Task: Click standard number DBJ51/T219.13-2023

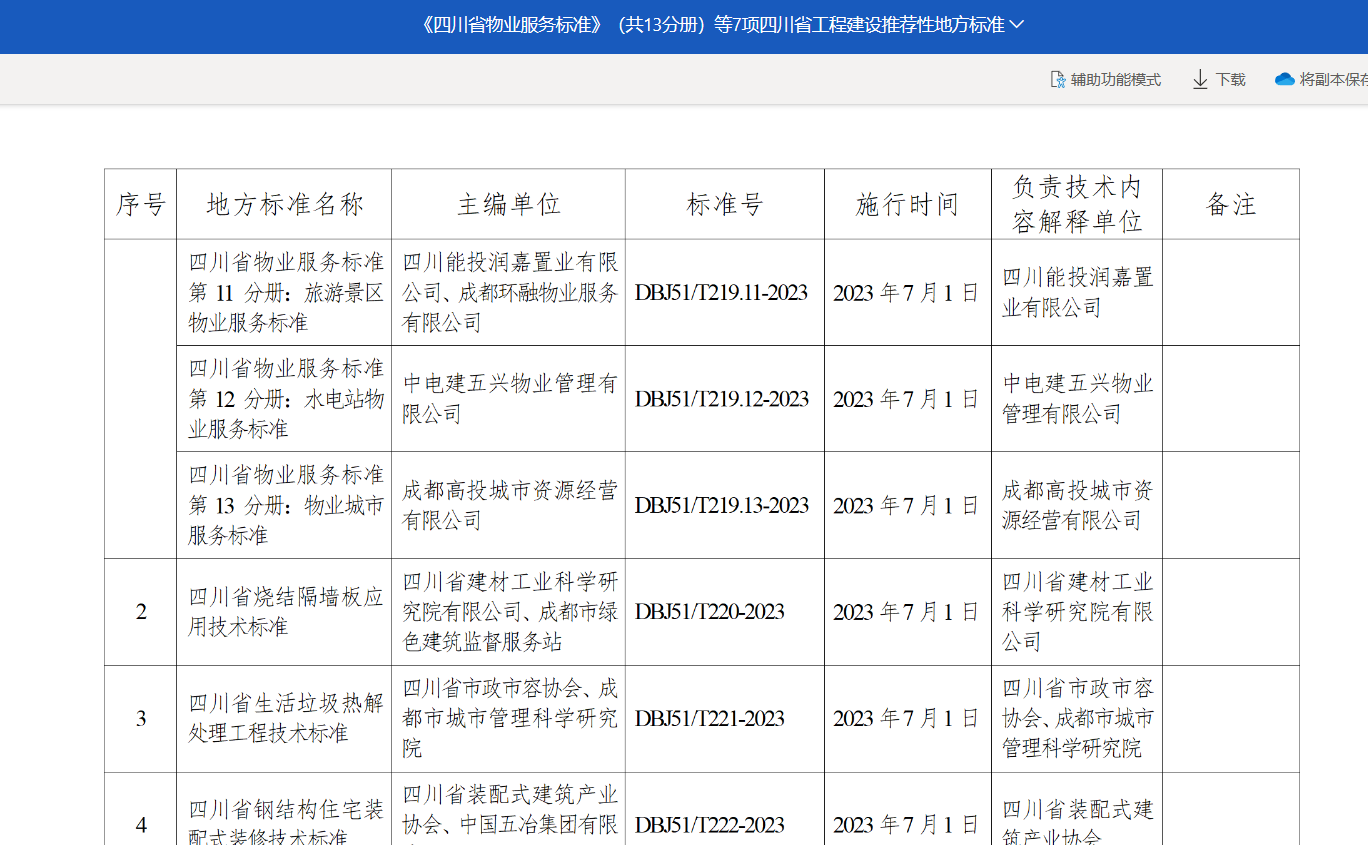Action: coord(721,506)
